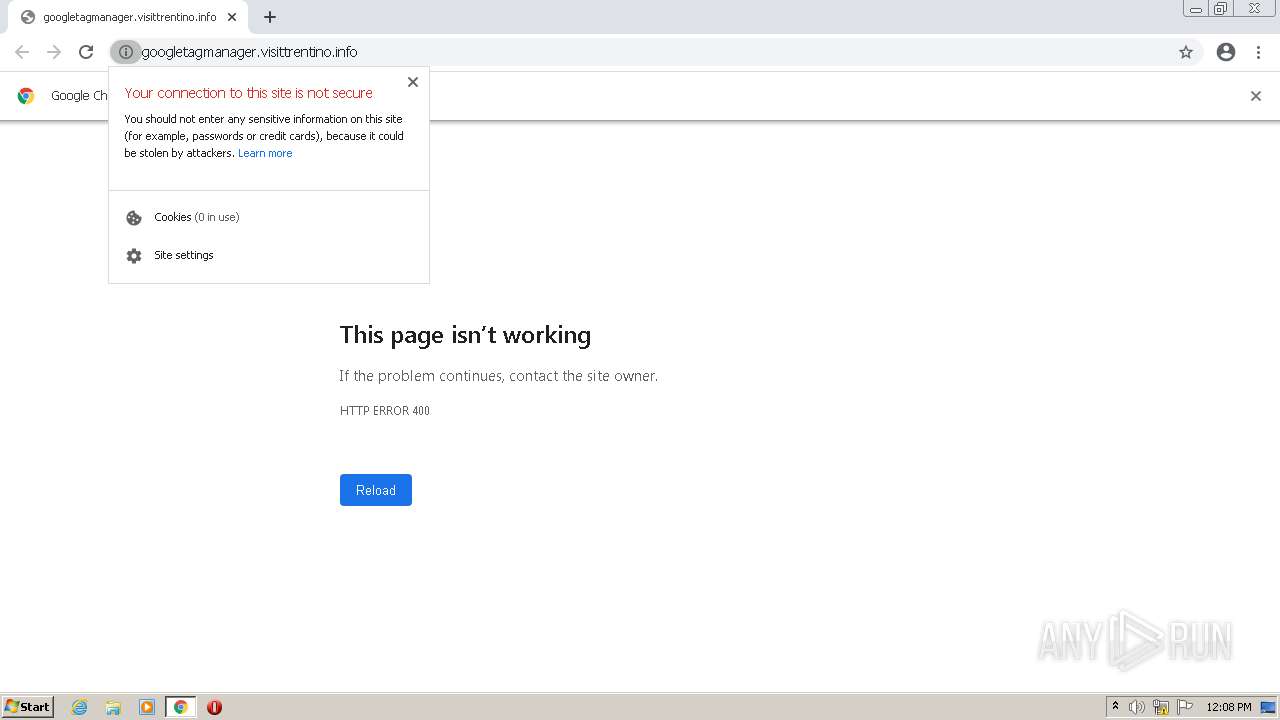Viewport: 1280px width, 720px height.
Task: Bookmark this page with the star icon
Action: [1186, 52]
